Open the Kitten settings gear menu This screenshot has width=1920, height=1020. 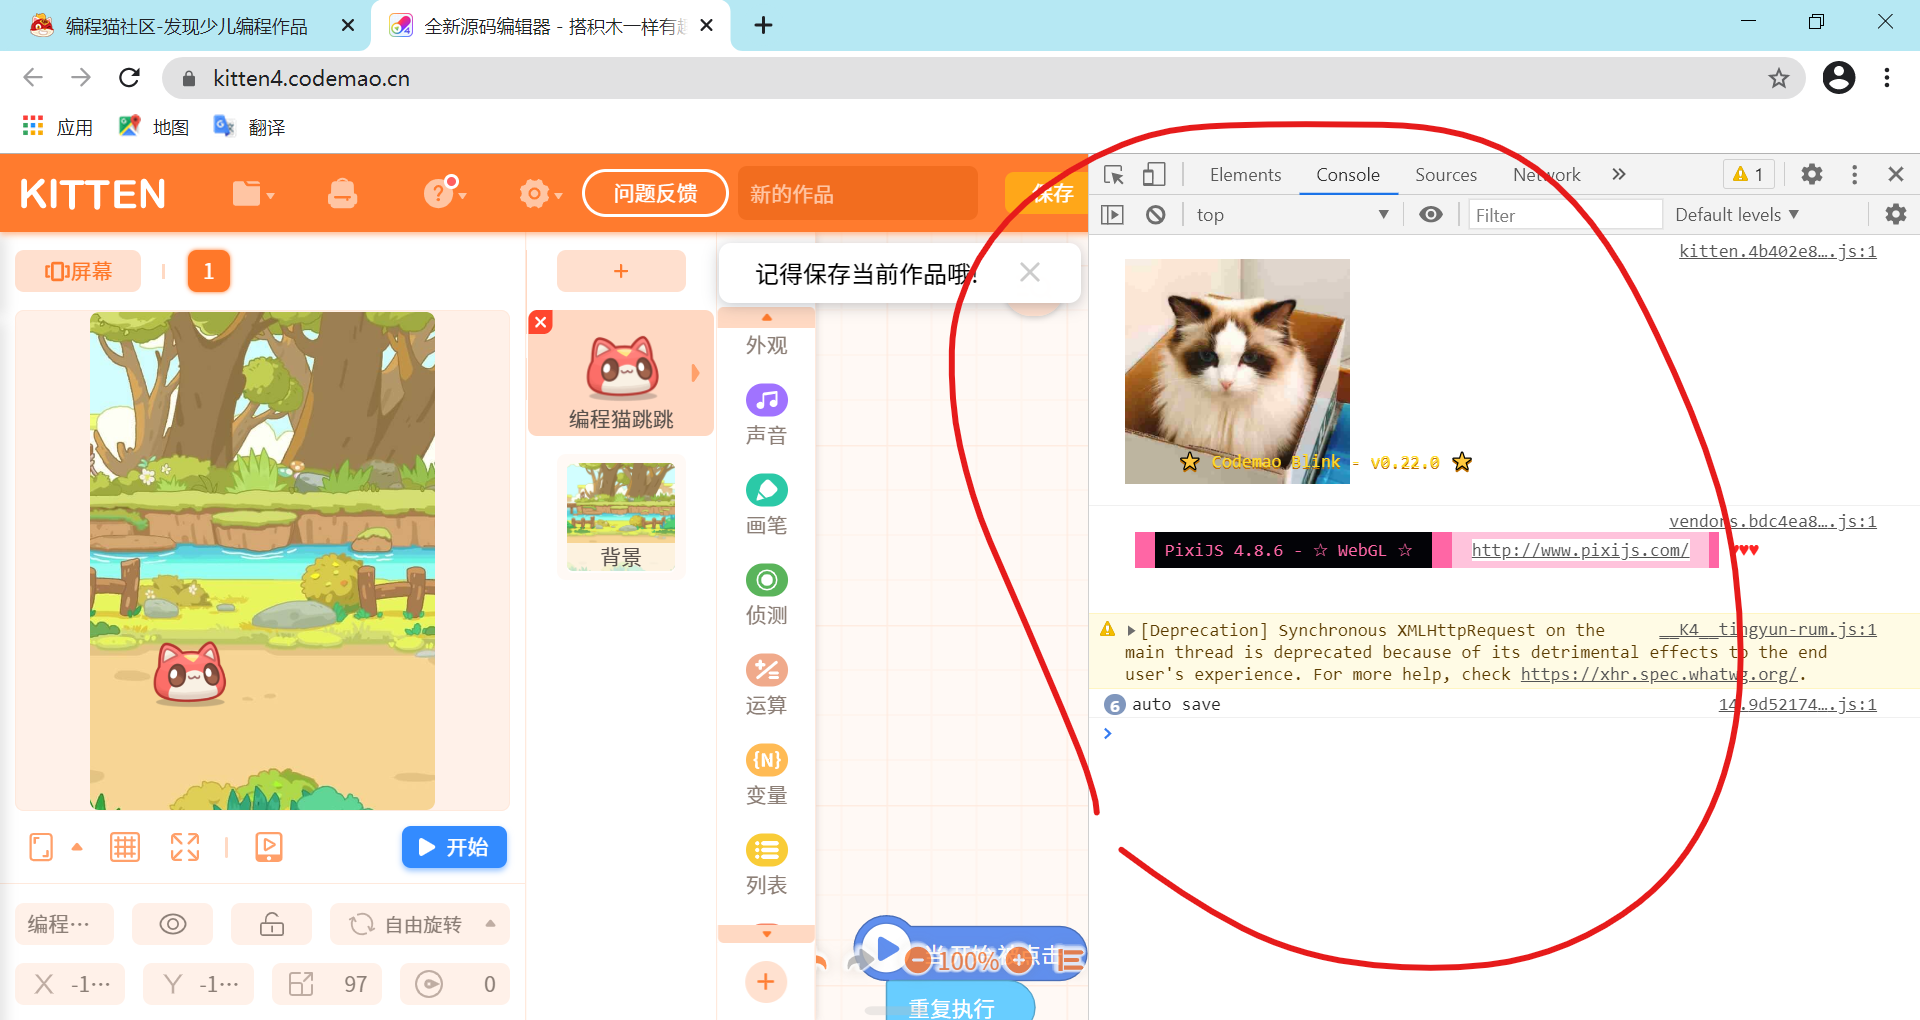540,193
